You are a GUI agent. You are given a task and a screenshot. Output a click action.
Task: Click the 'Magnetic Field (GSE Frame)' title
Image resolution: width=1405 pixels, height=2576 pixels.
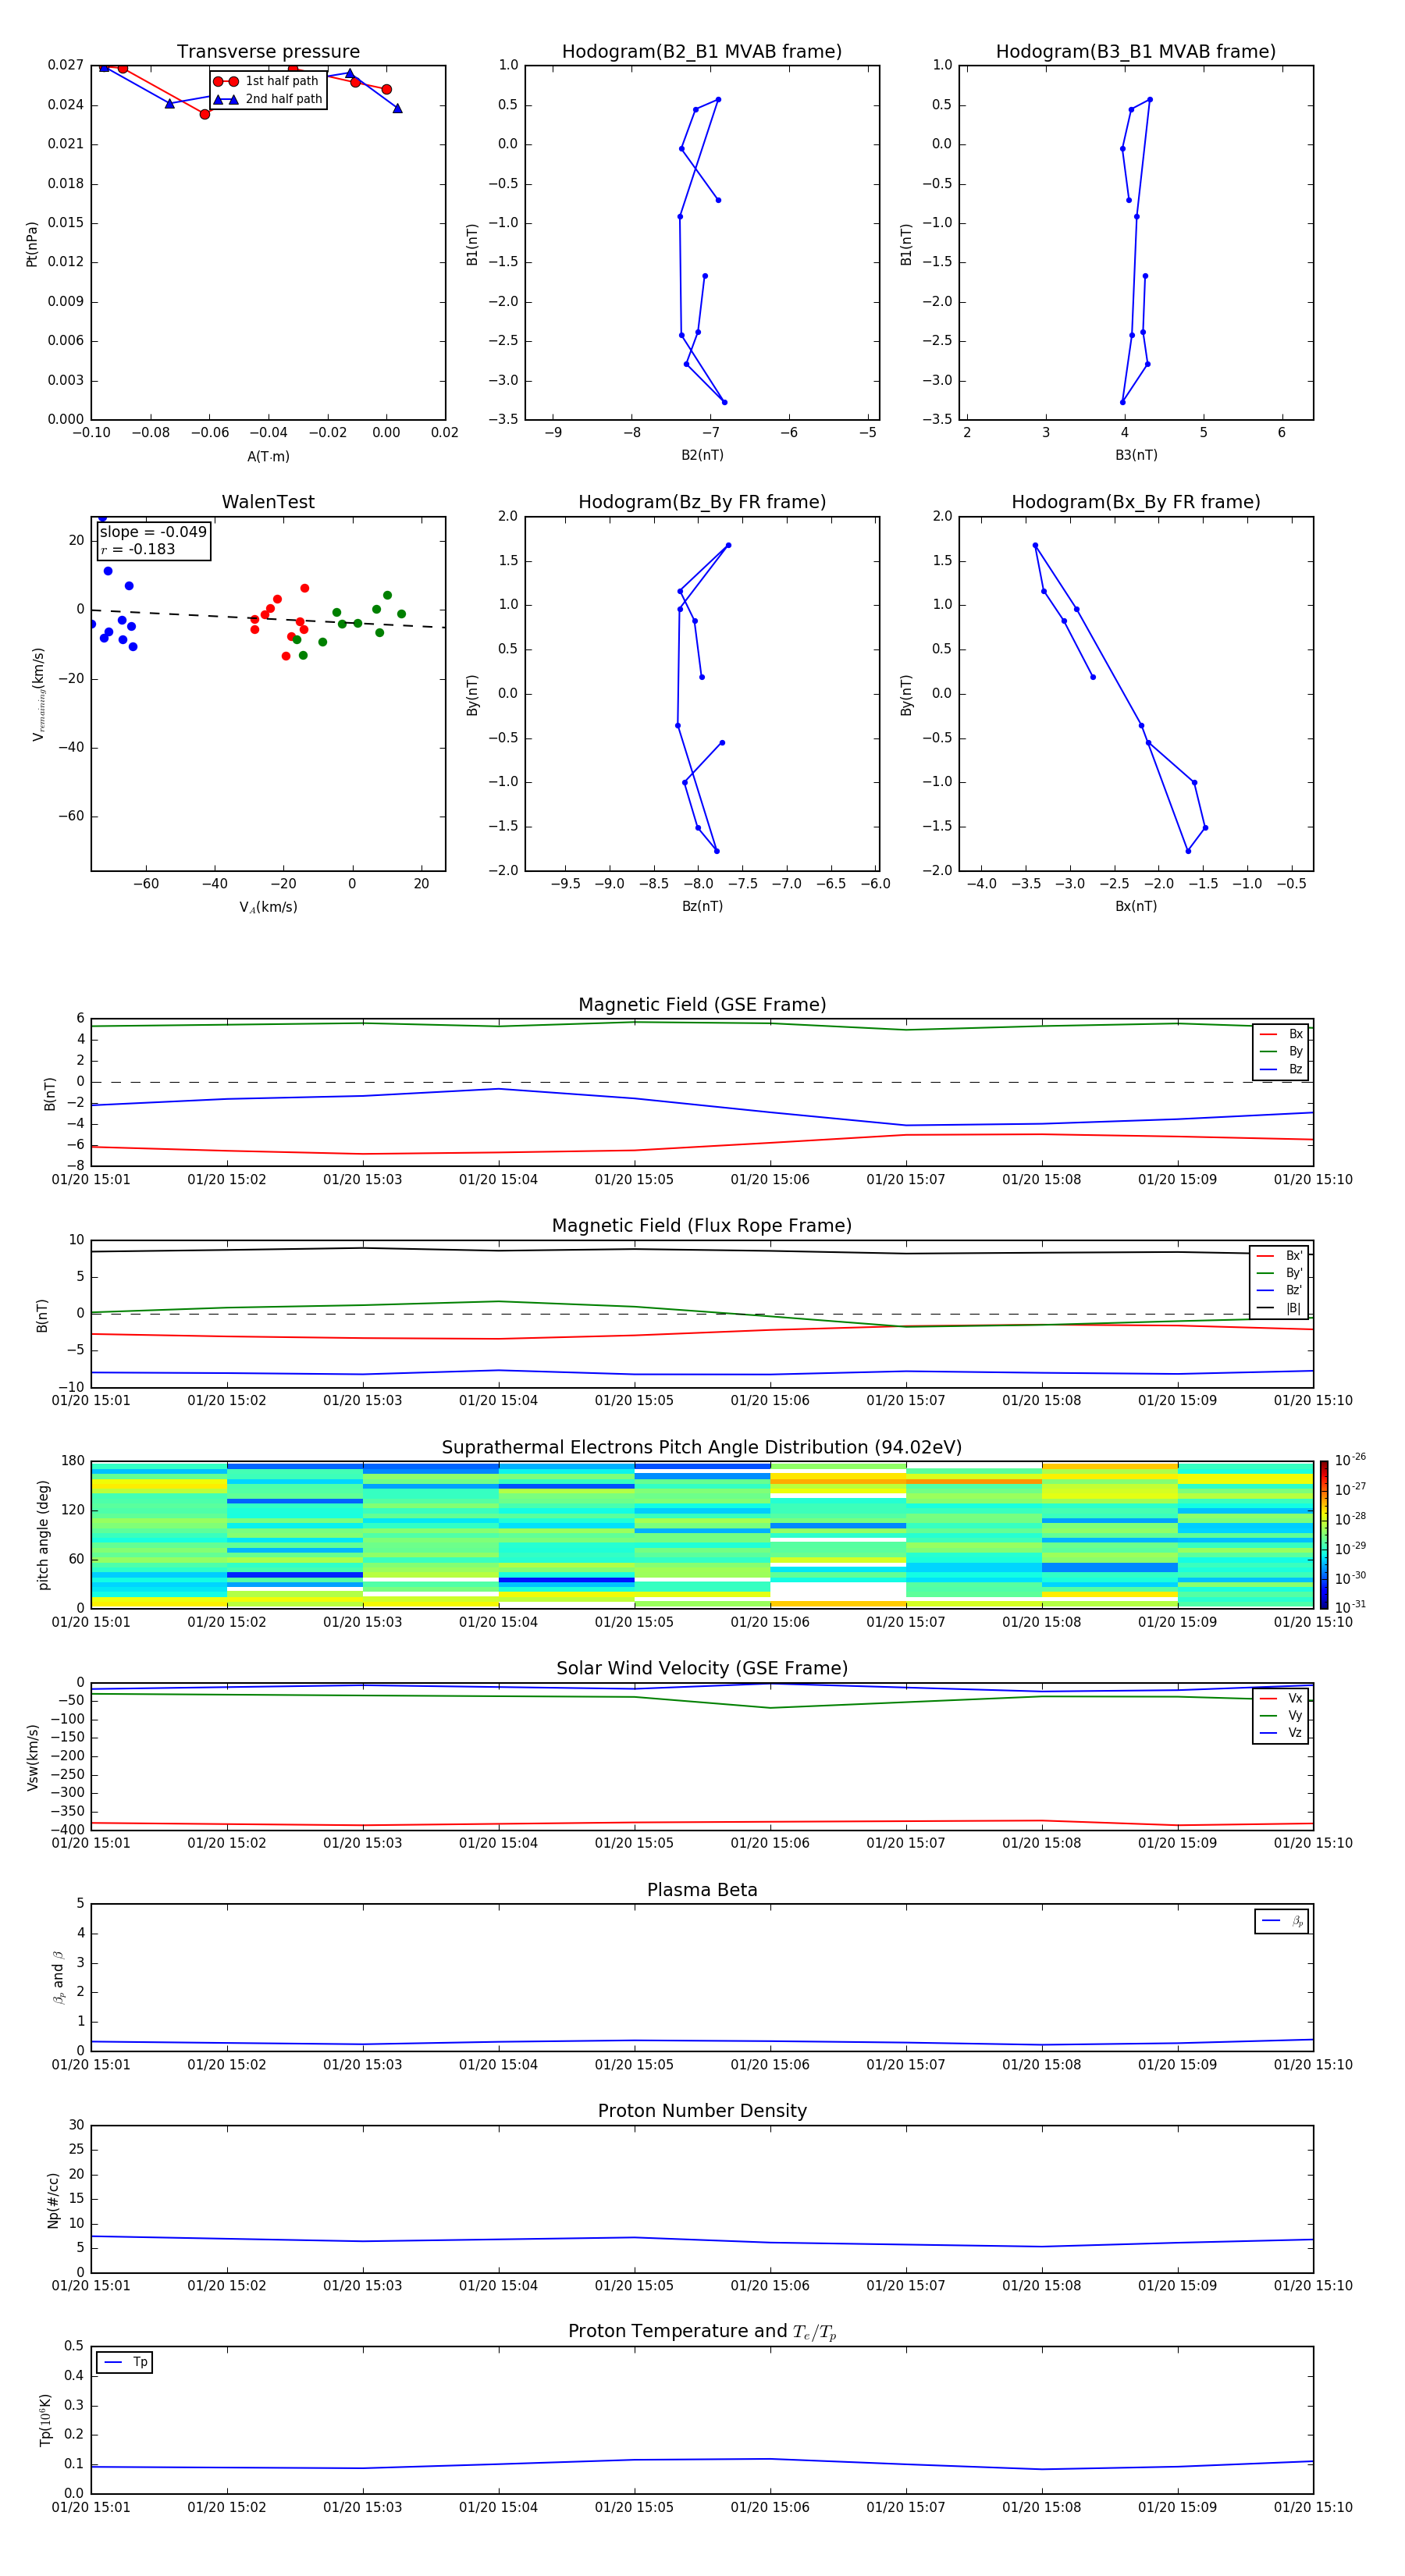click(x=702, y=1005)
